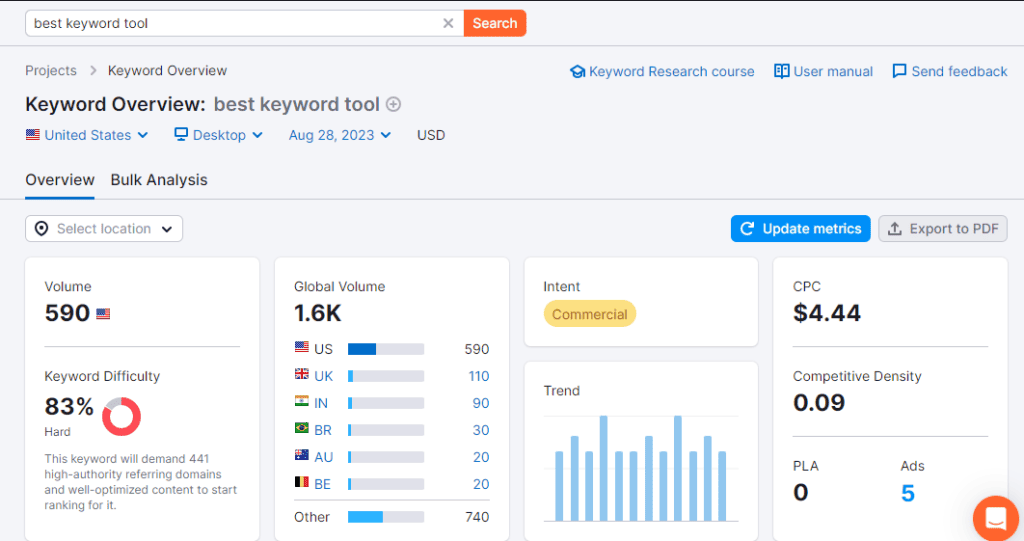Click the US flag next to Volume 590
The height and width of the screenshot is (541, 1024).
103,314
